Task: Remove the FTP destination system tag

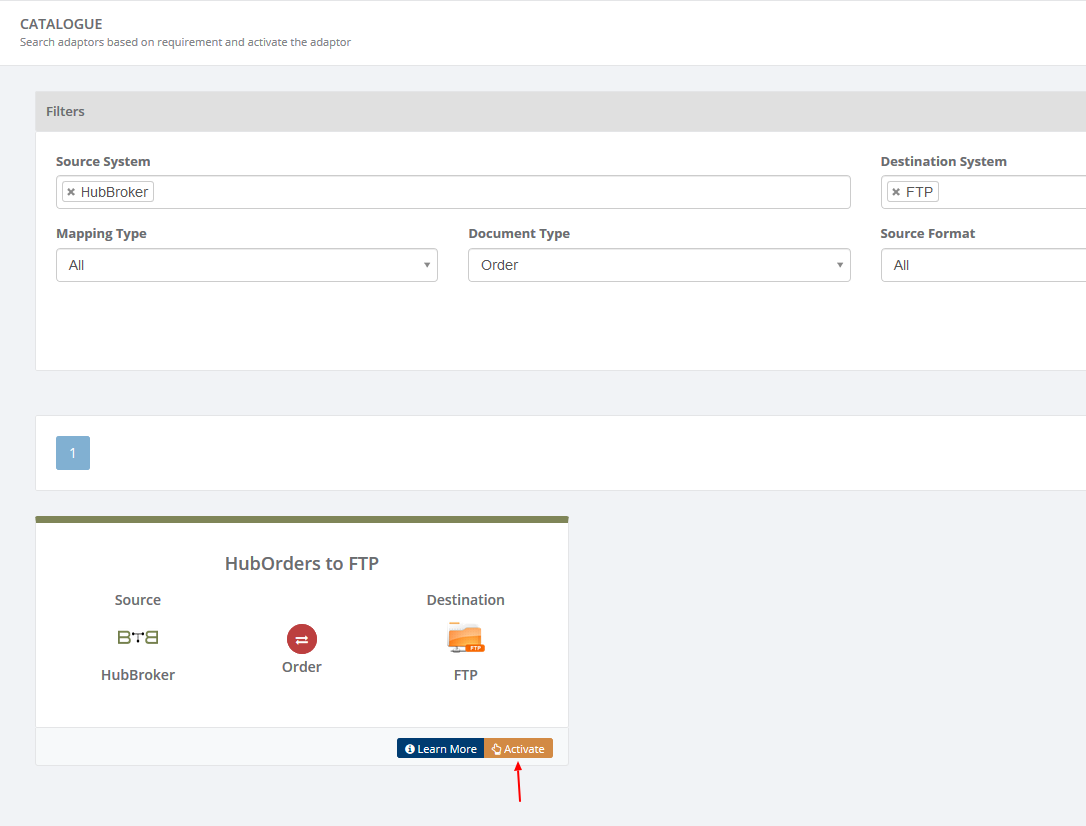Action: click(x=896, y=192)
